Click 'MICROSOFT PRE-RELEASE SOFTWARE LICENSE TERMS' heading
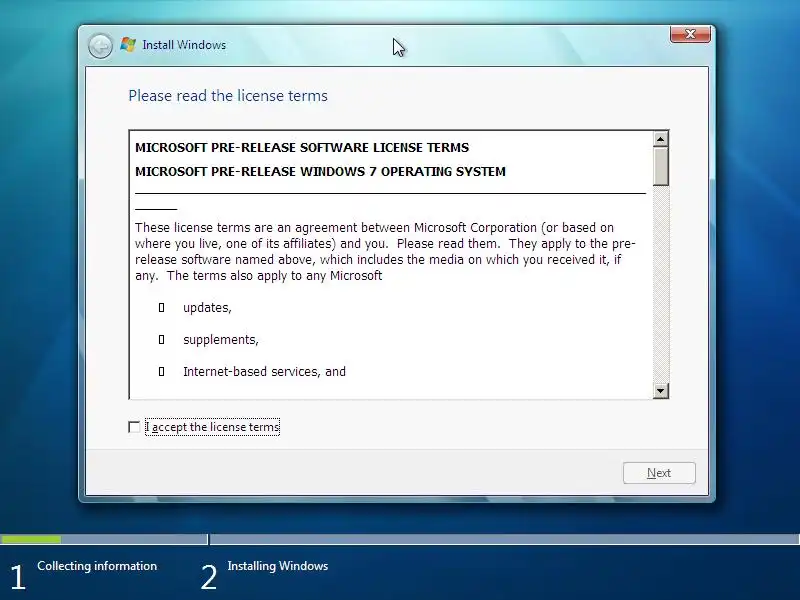The image size is (800, 600). pyautogui.click(x=302, y=147)
